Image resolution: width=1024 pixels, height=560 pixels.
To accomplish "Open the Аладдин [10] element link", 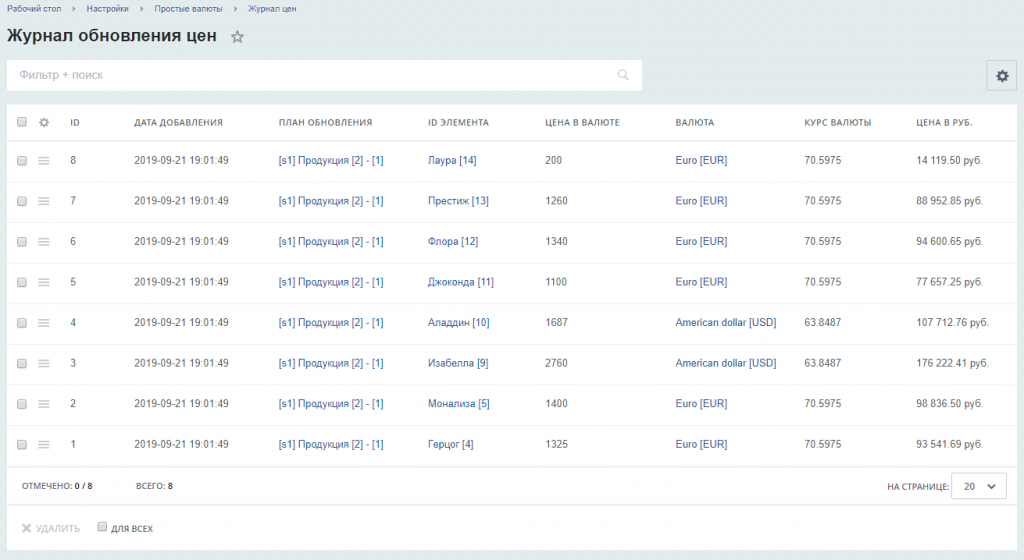I will click(x=458, y=322).
